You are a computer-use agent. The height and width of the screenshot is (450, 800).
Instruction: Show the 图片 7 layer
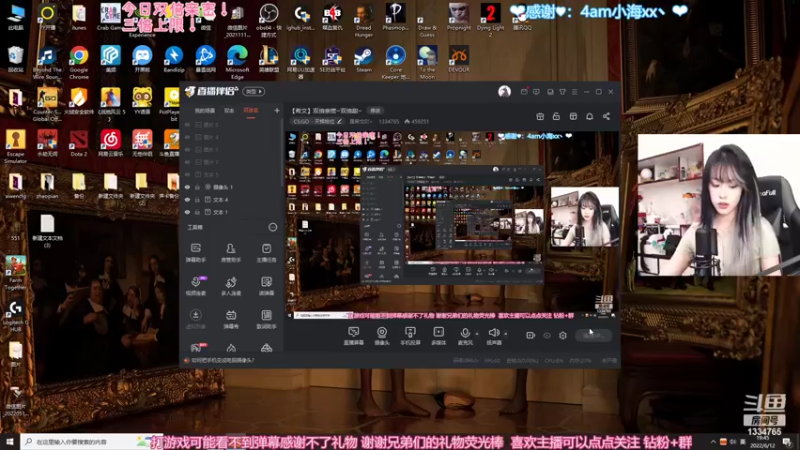tap(187, 162)
